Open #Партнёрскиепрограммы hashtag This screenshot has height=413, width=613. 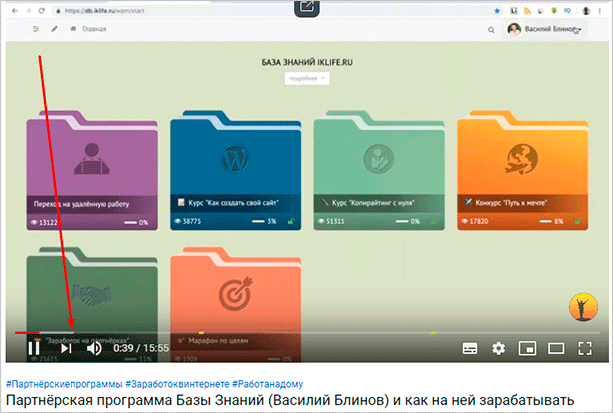pyautogui.click(x=64, y=384)
